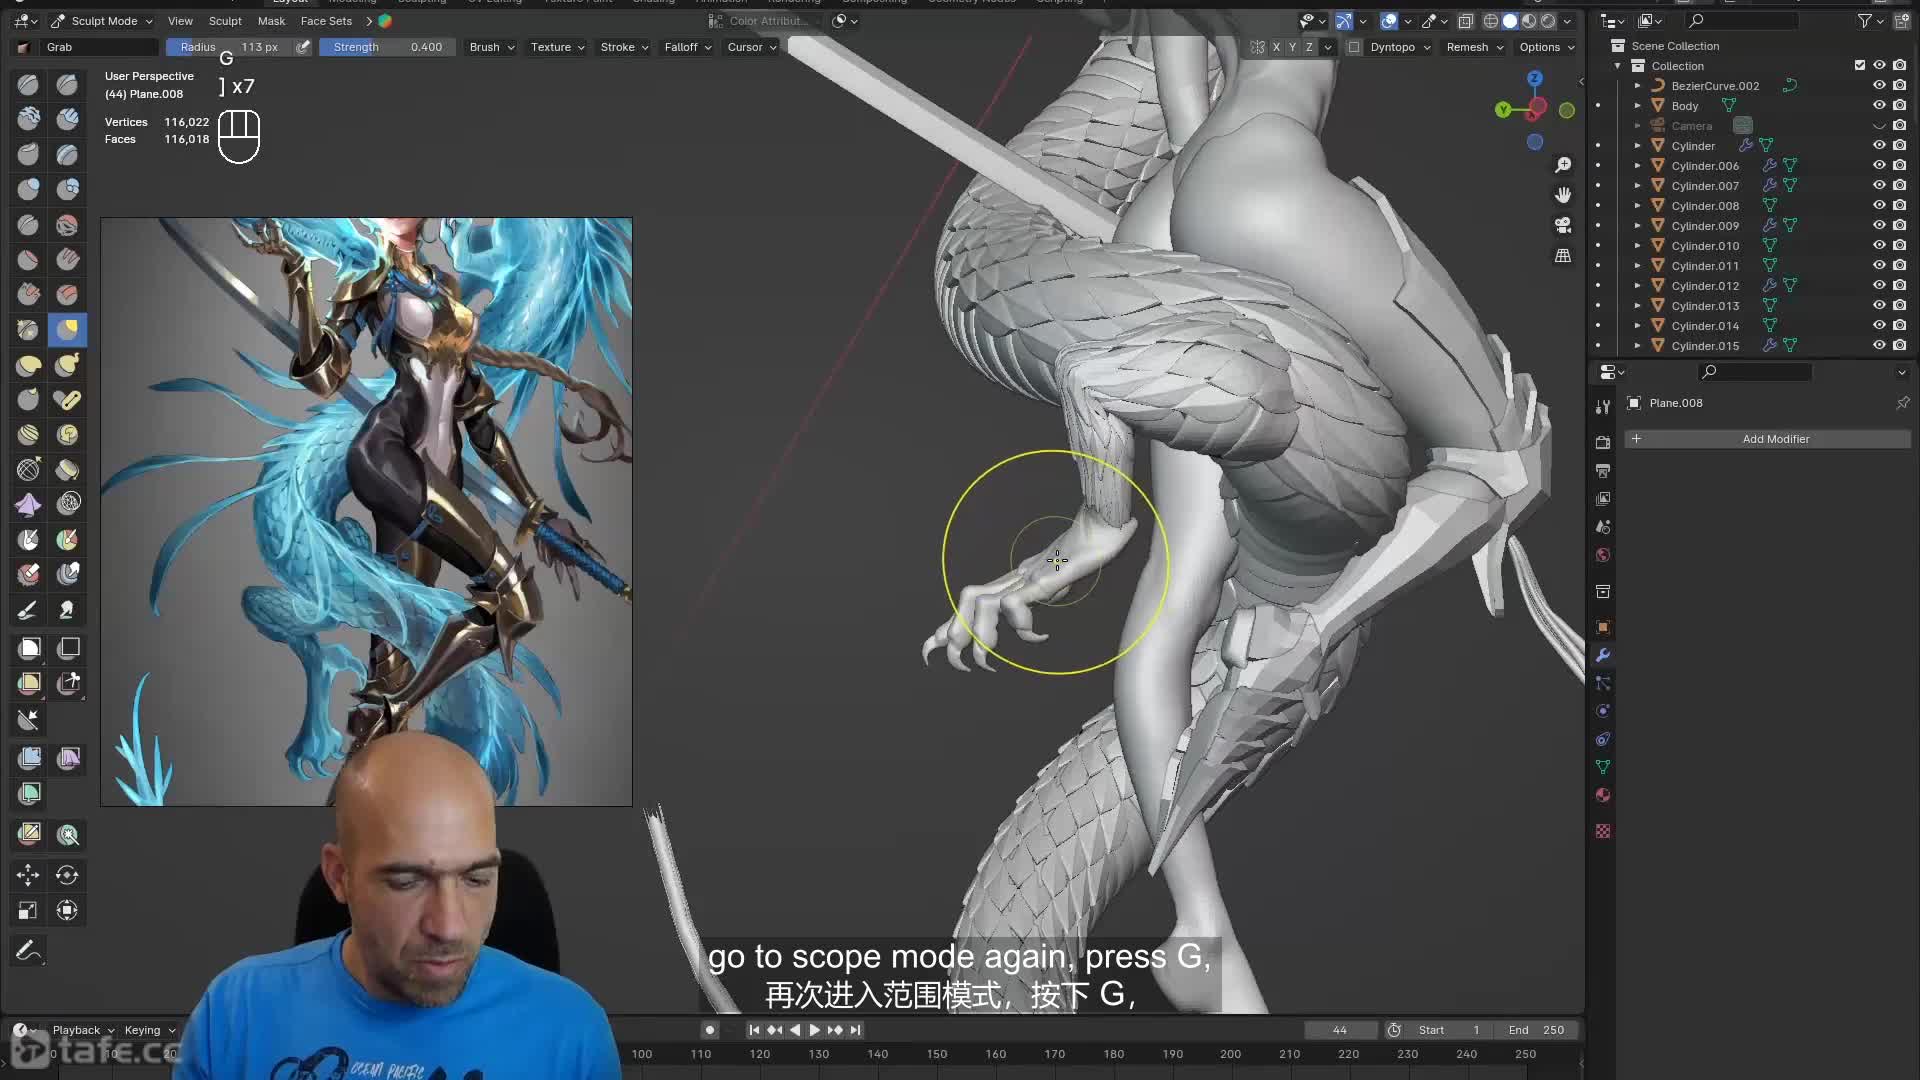Select the Line Project tool
The width and height of the screenshot is (1920, 1080).
28,719
